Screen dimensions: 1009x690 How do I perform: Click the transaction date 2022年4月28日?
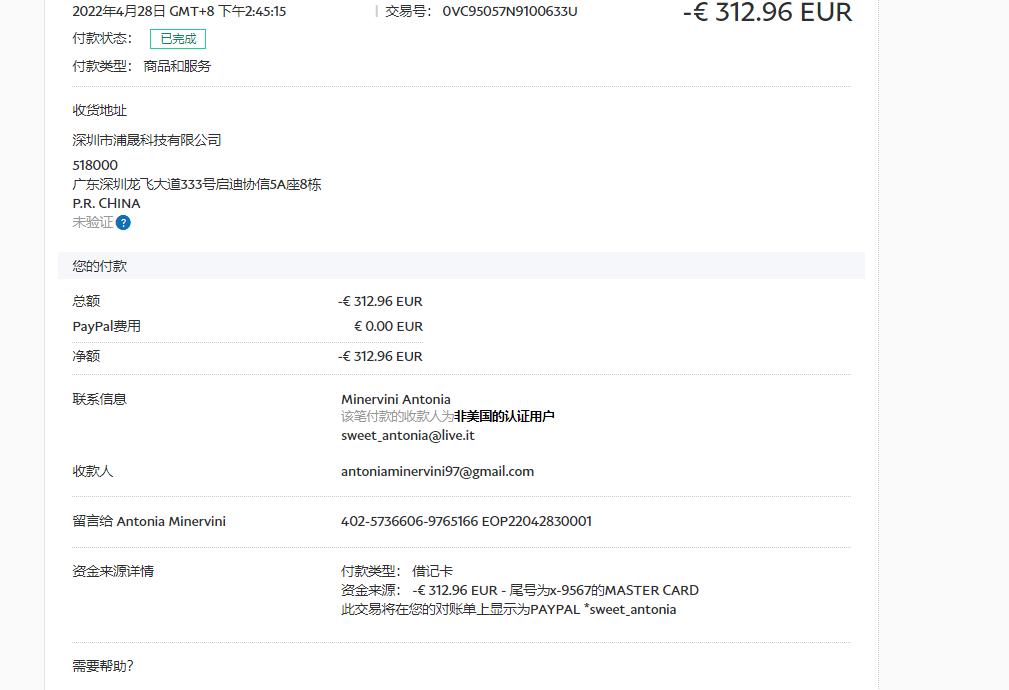pos(120,12)
